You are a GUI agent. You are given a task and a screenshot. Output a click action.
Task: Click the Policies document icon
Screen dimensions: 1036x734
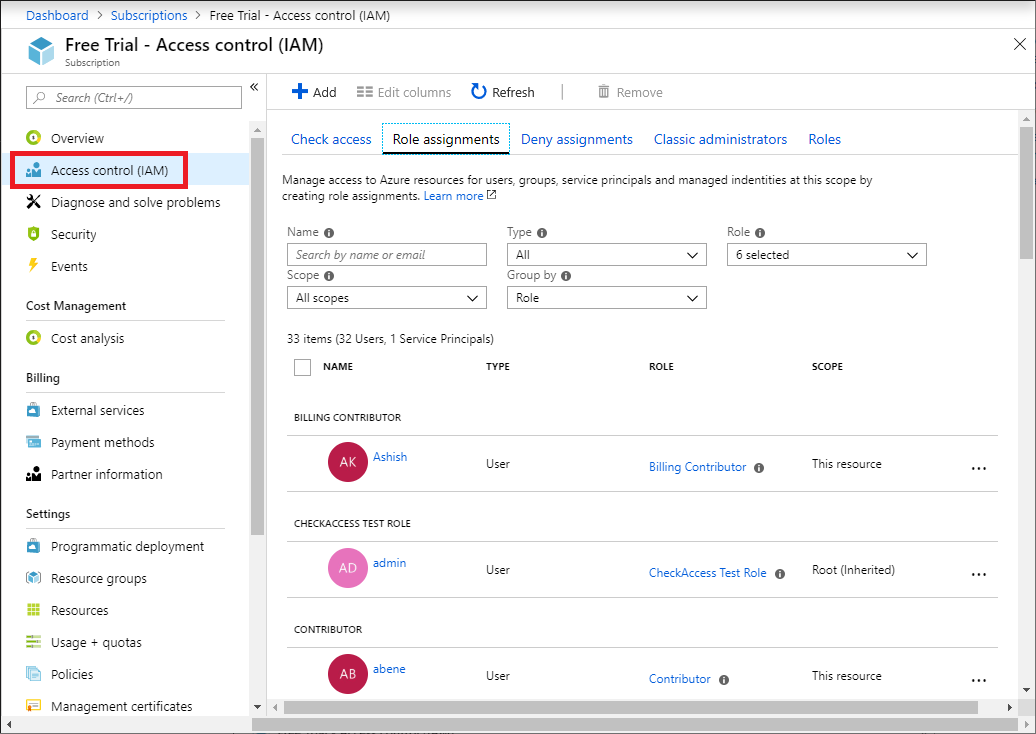pos(34,674)
